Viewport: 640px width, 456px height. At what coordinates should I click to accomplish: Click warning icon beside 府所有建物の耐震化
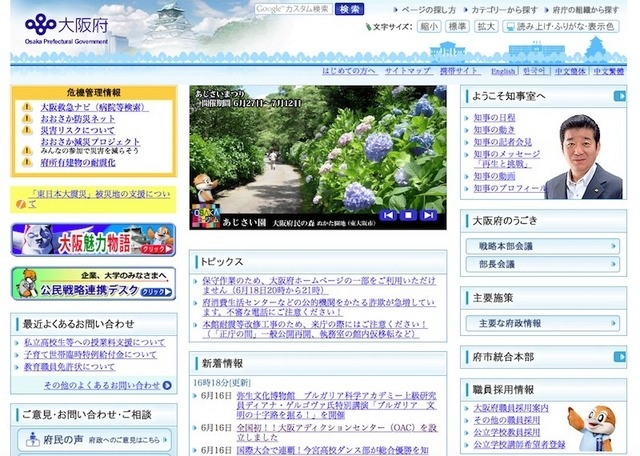pyautogui.click(x=27, y=162)
